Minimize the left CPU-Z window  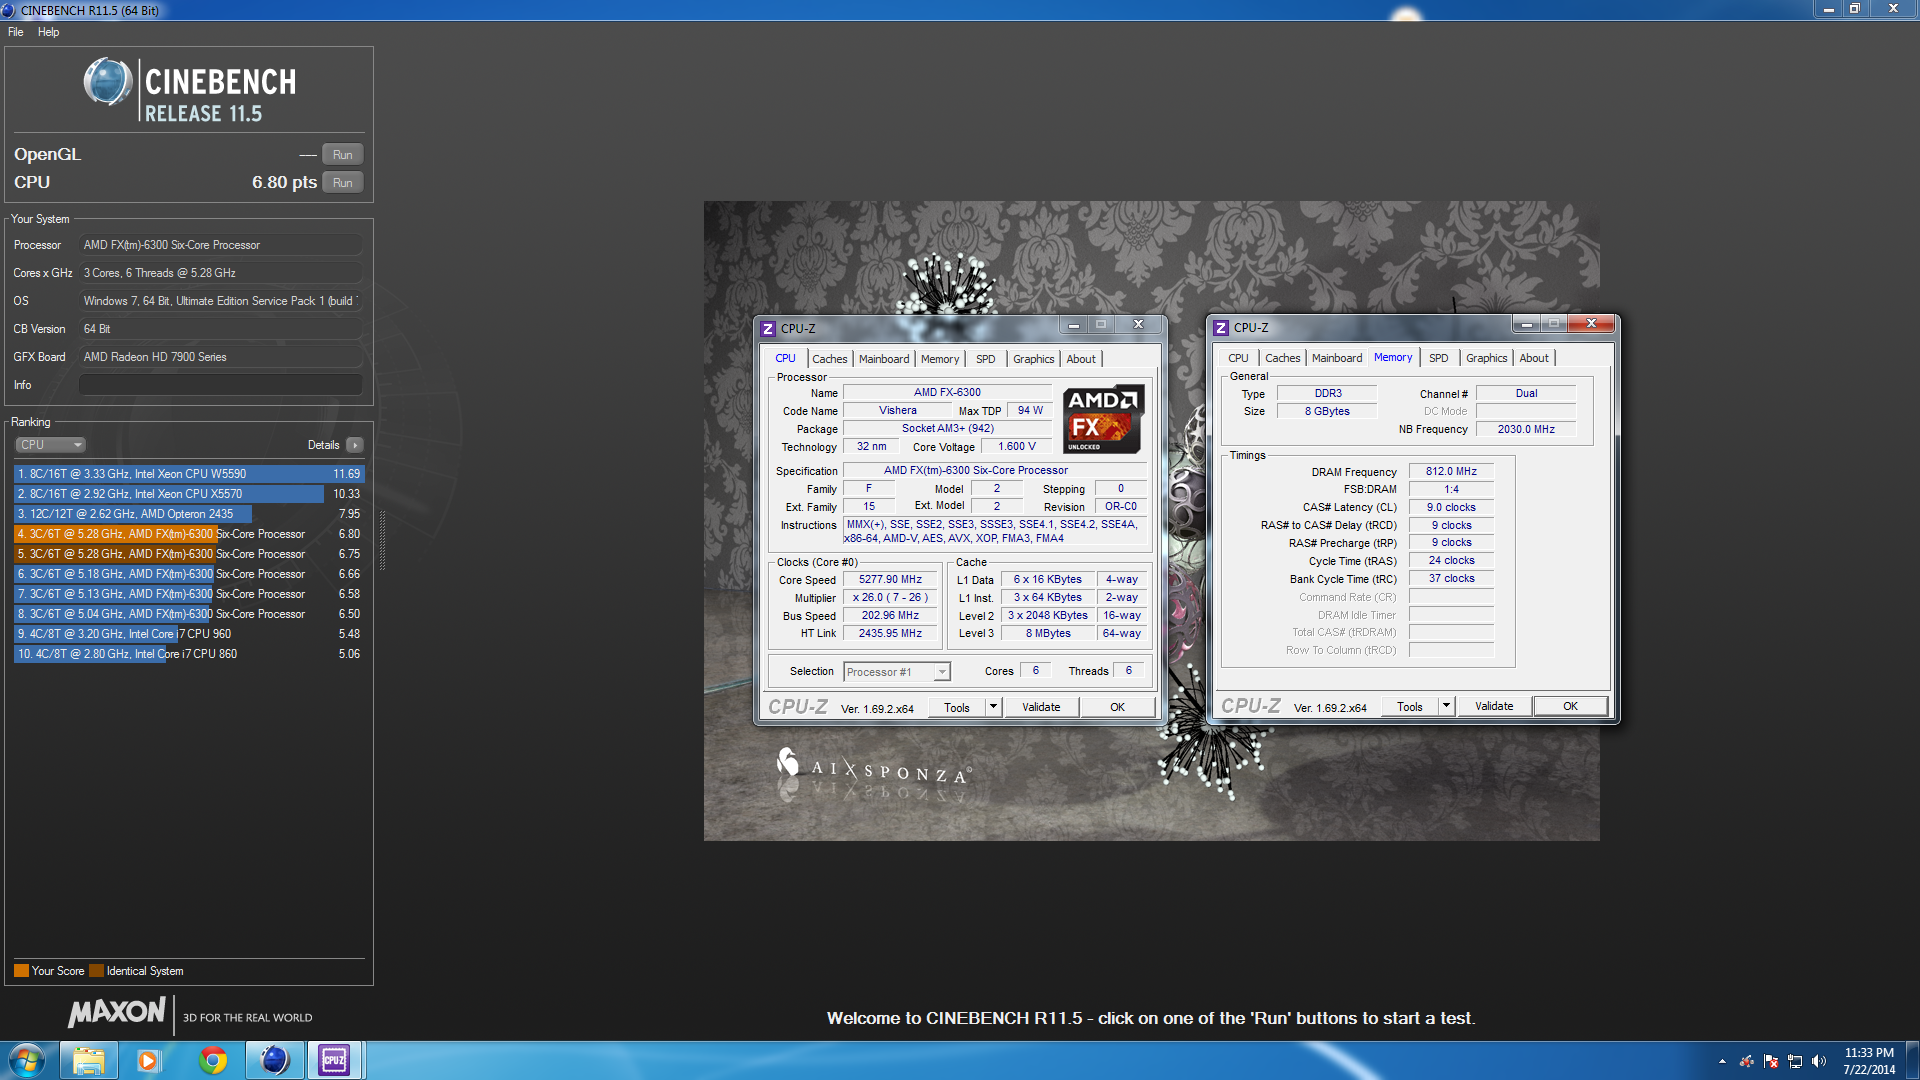coord(1073,324)
